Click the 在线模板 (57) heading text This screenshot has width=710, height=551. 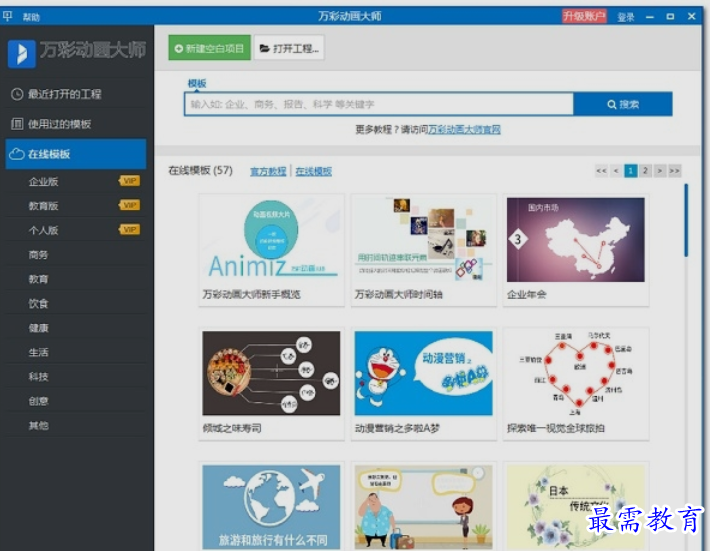(201, 171)
